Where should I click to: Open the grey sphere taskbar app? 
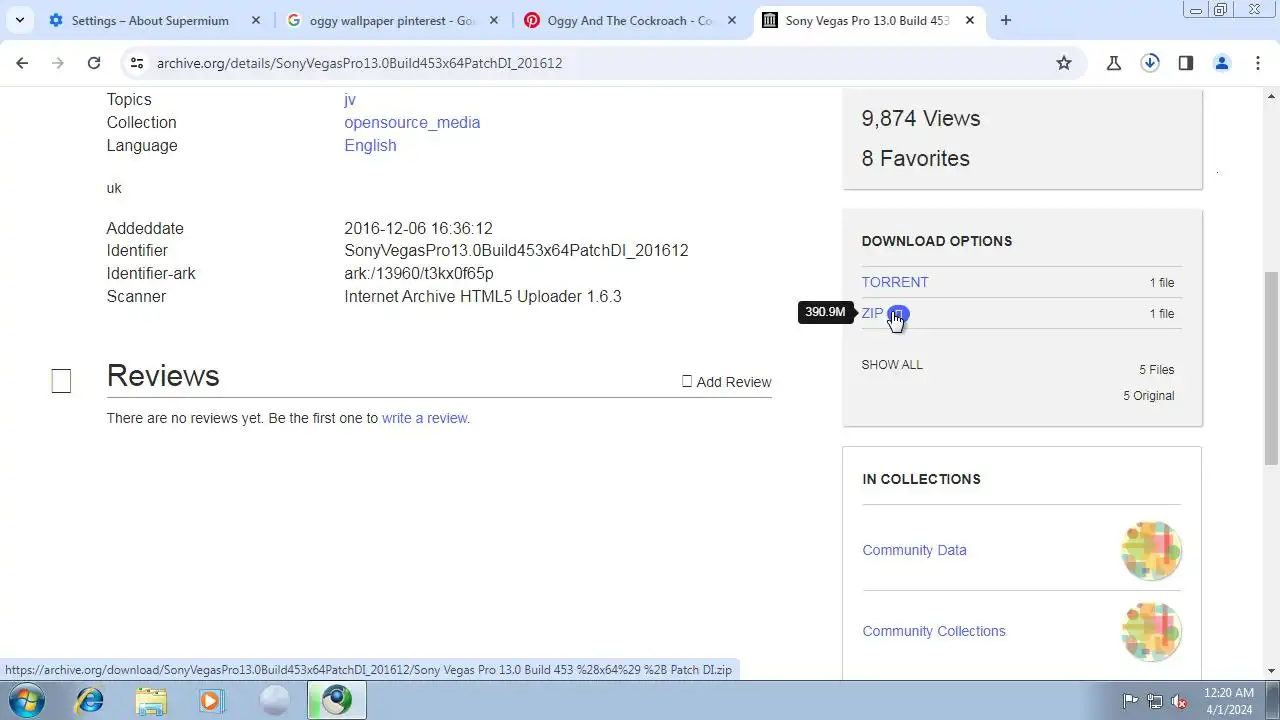(x=274, y=700)
